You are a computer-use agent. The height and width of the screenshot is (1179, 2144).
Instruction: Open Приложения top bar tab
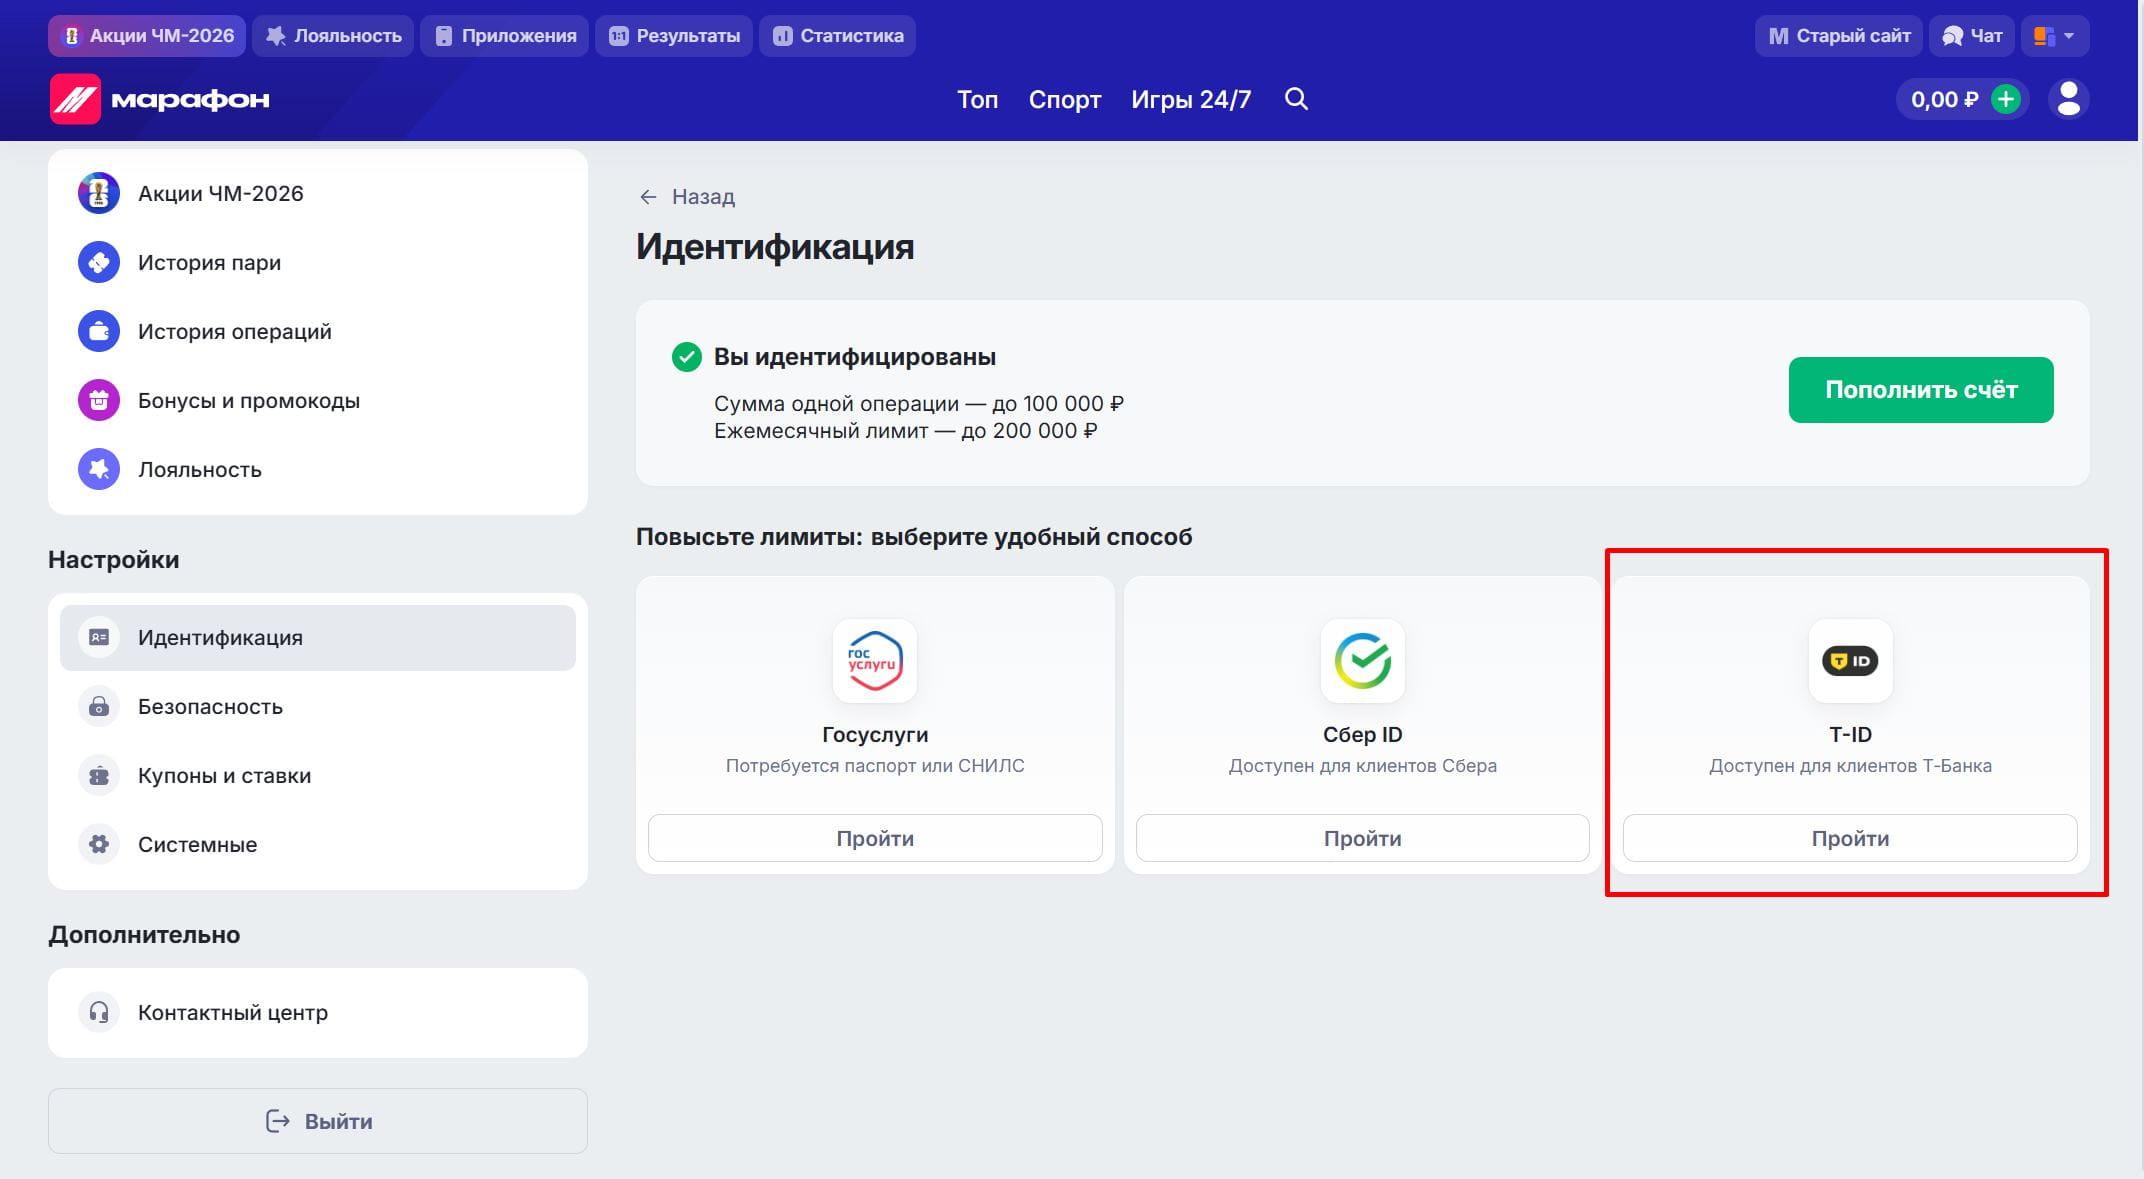click(x=504, y=36)
